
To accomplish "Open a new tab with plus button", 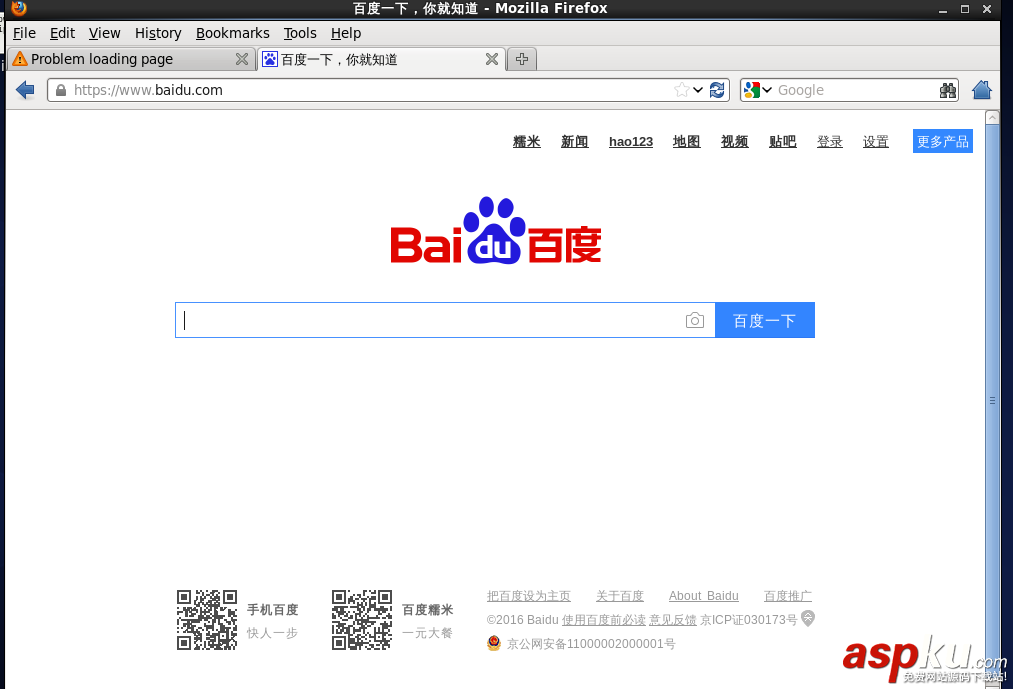I will 522,59.
